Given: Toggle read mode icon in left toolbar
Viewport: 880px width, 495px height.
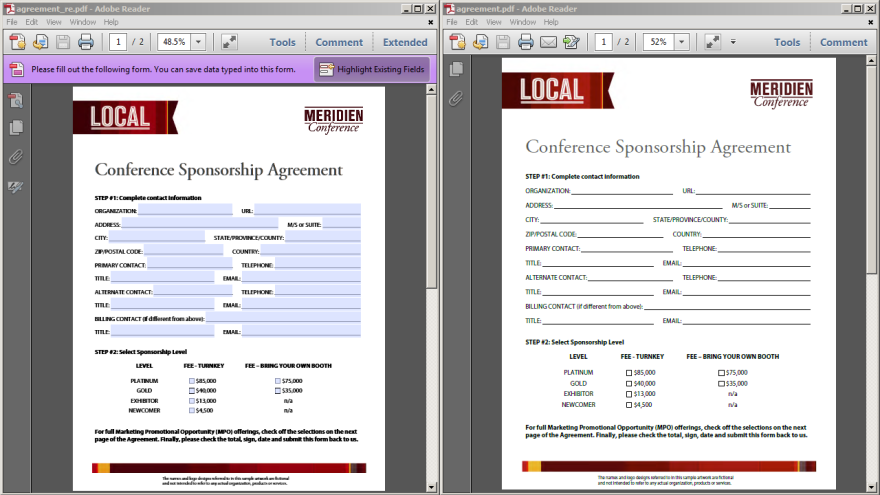Looking at the screenshot, I should (229, 42).
